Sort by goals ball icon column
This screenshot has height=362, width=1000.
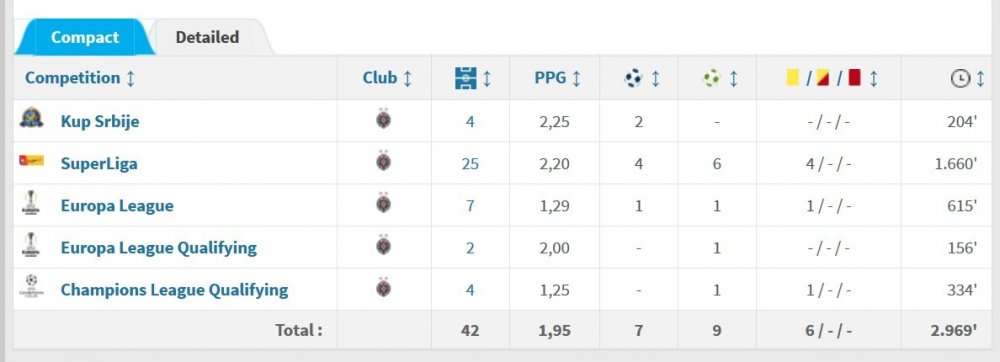642,78
